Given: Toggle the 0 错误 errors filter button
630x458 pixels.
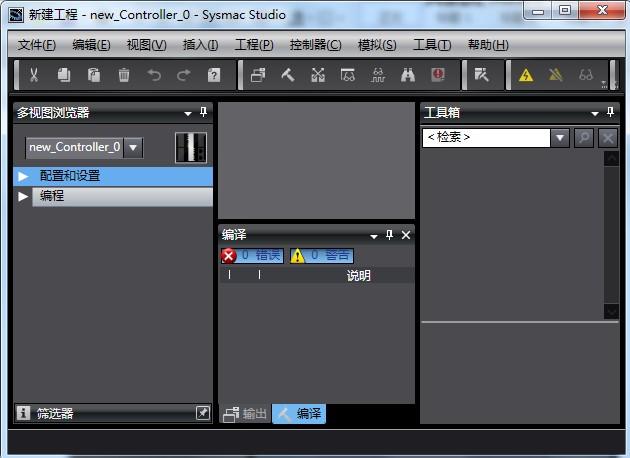Looking at the screenshot, I should point(252,256).
